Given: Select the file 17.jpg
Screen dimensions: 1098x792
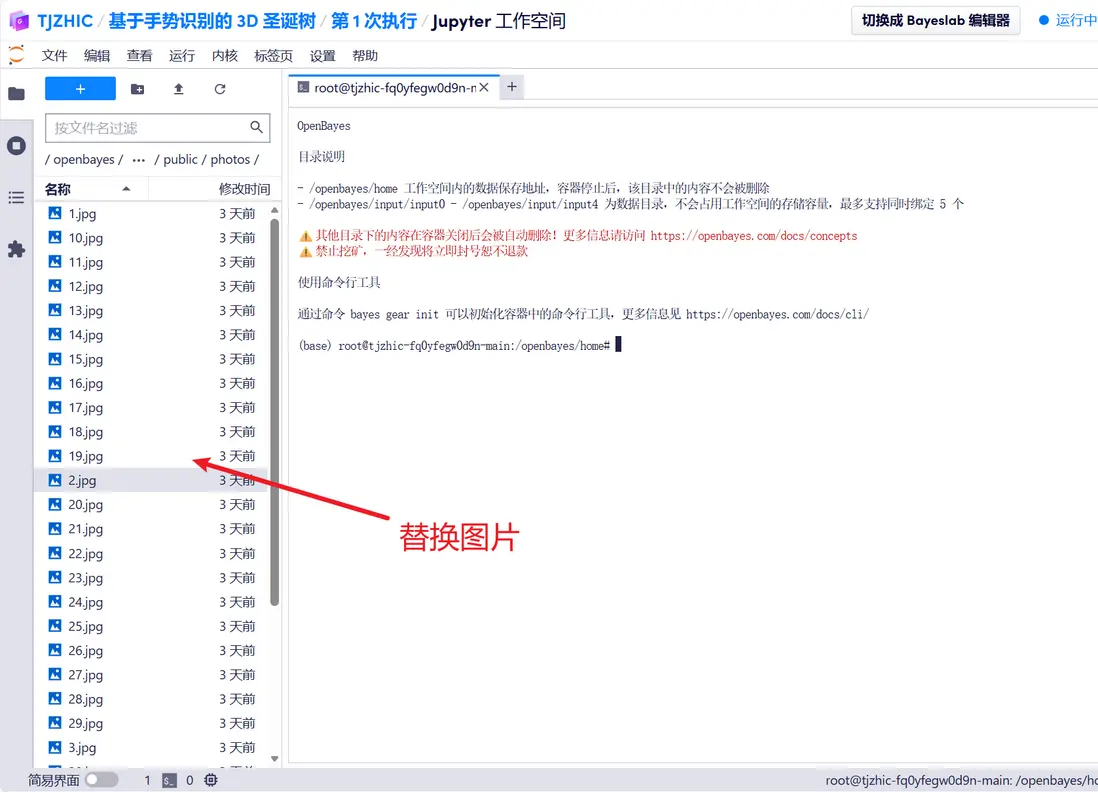Looking at the screenshot, I should click(151, 408).
